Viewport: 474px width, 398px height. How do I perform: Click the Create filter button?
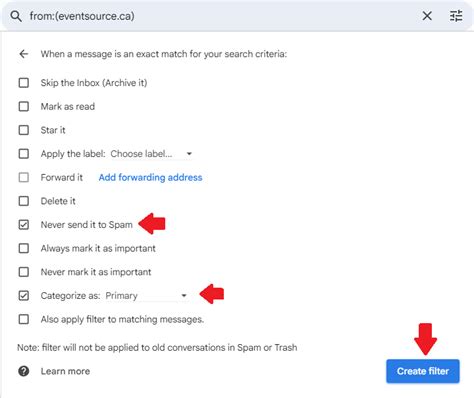(x=423, y=371)
